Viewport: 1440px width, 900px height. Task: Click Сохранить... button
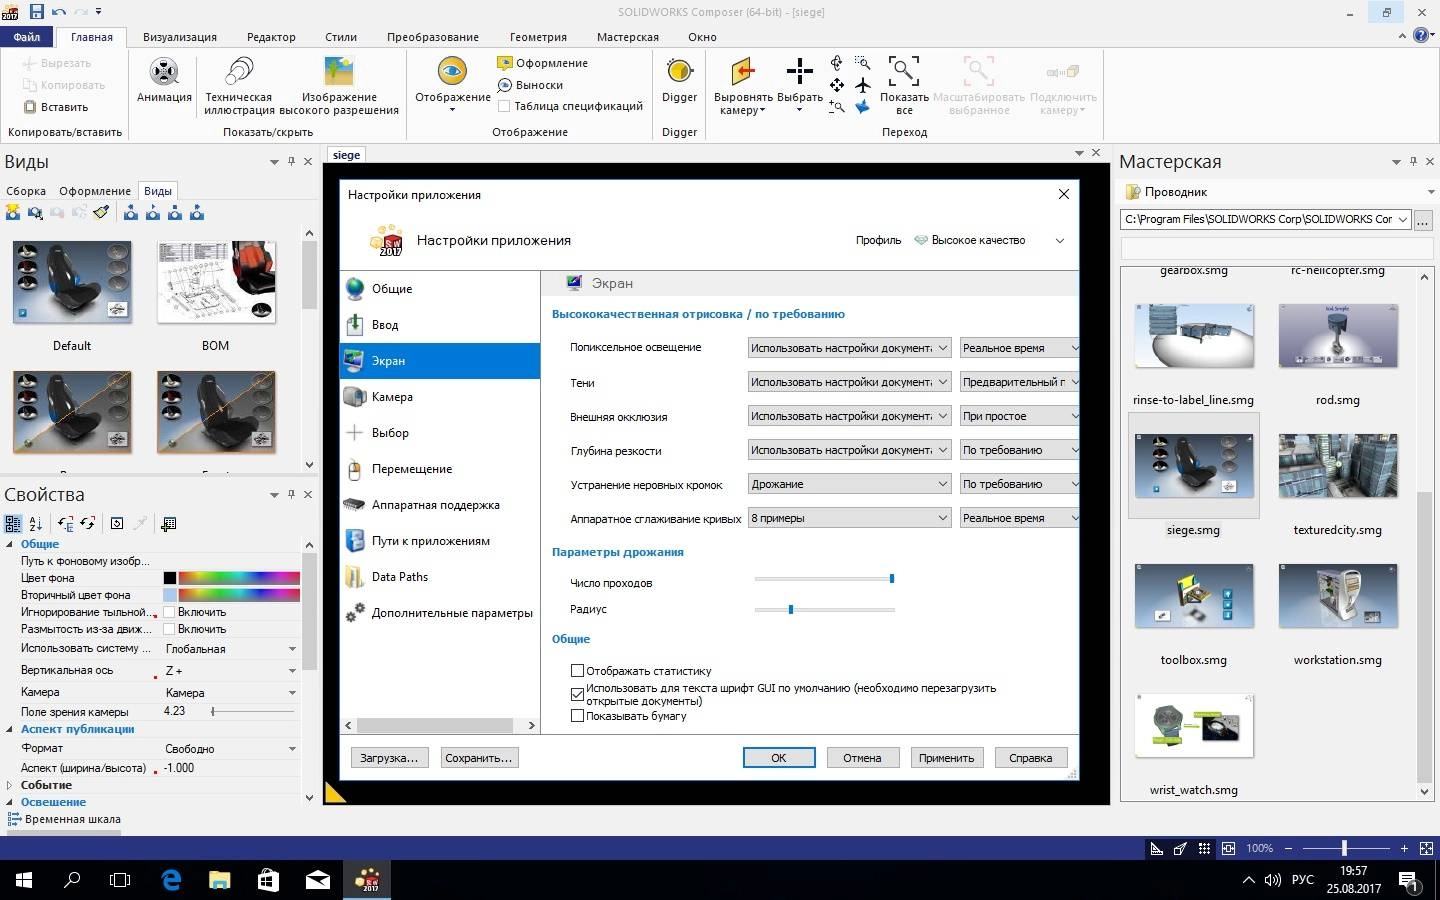click(478, 758)
